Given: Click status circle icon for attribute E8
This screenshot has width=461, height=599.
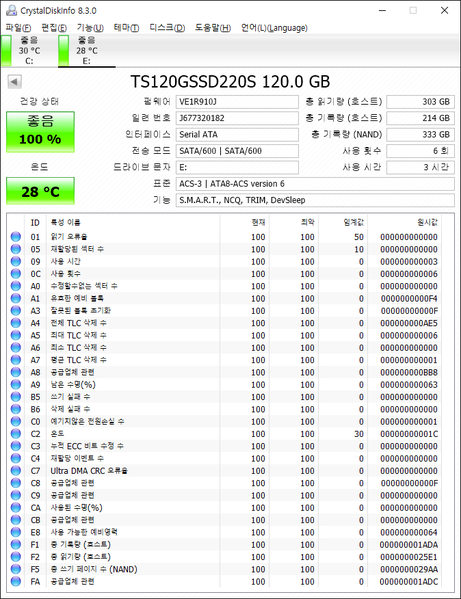Looking at the screenshot, I should (16, 532).
